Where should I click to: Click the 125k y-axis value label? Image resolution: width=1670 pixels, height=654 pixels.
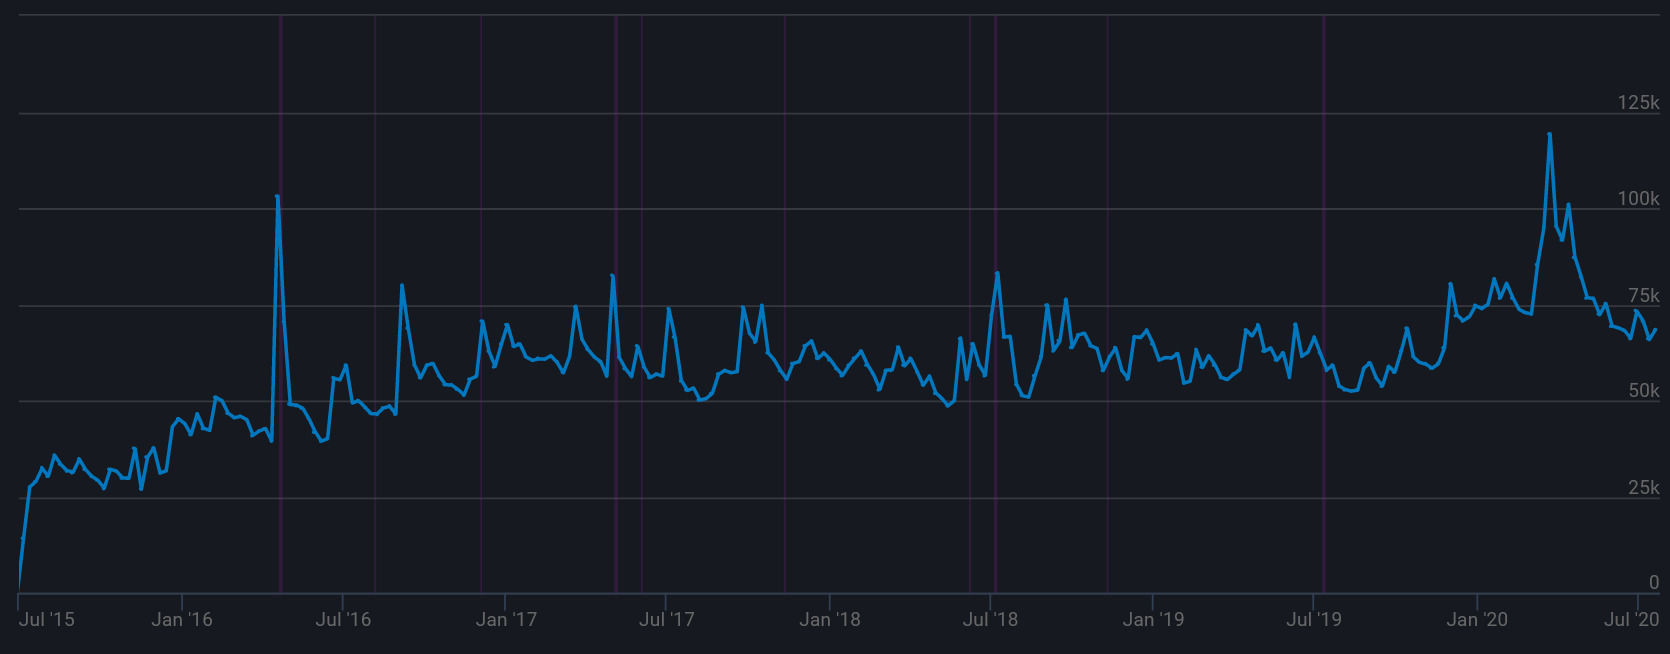coord(1638,103)
